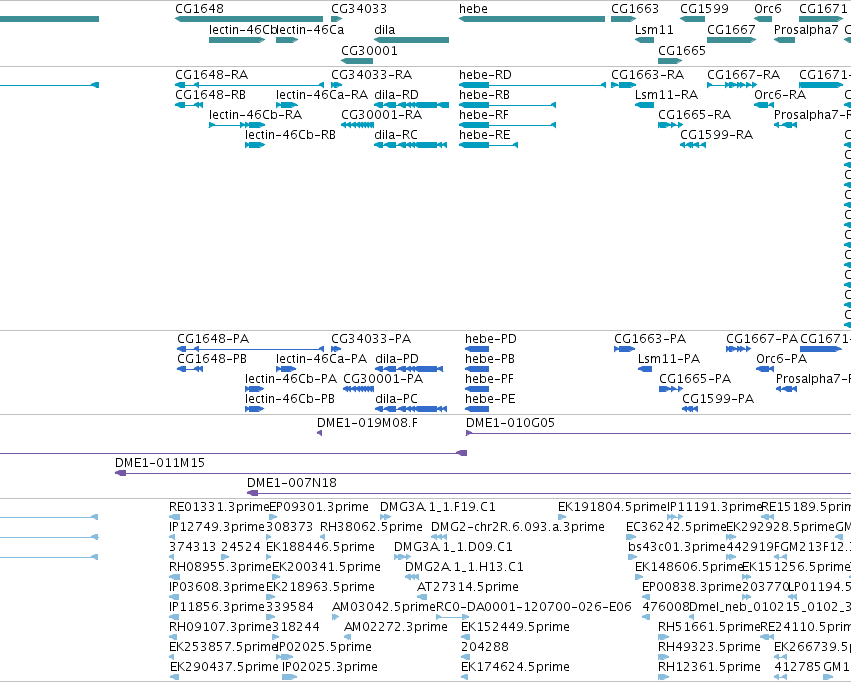This screenshot has height=682, width=851.
Task: Open the CG30001-PA protein label
Action: [x=383, y=379]
